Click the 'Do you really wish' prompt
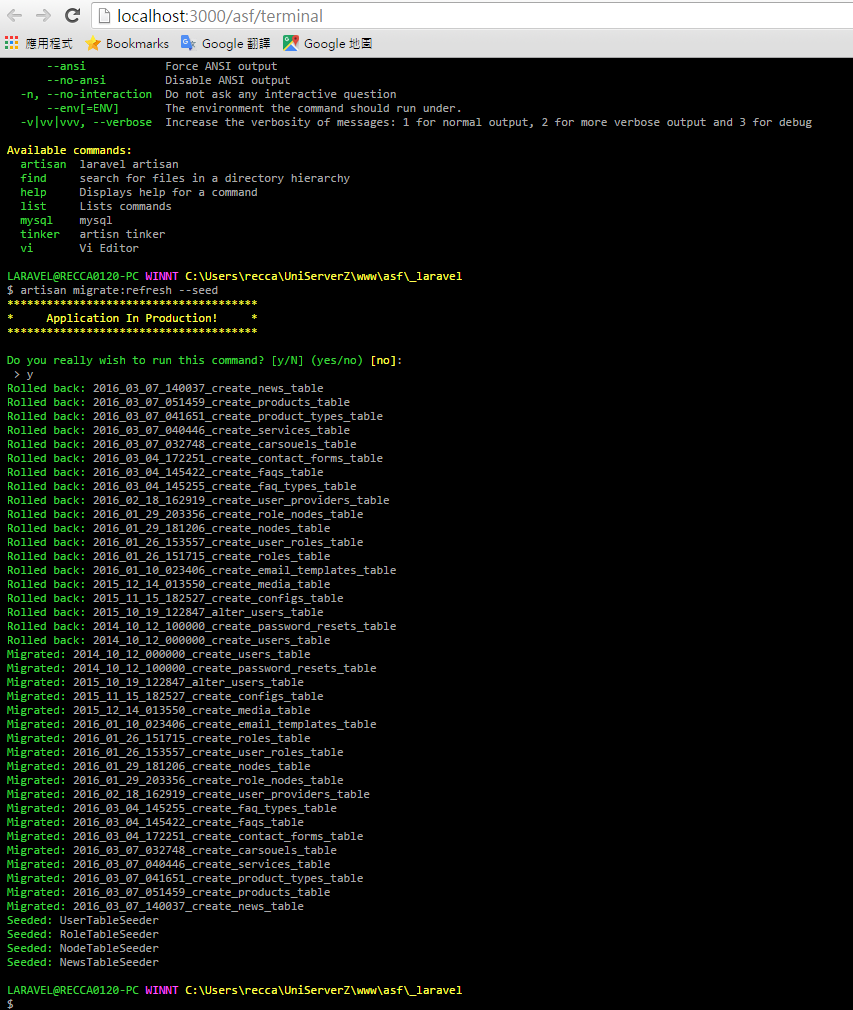Screen dimensions: 853x1010 point(204,360)
